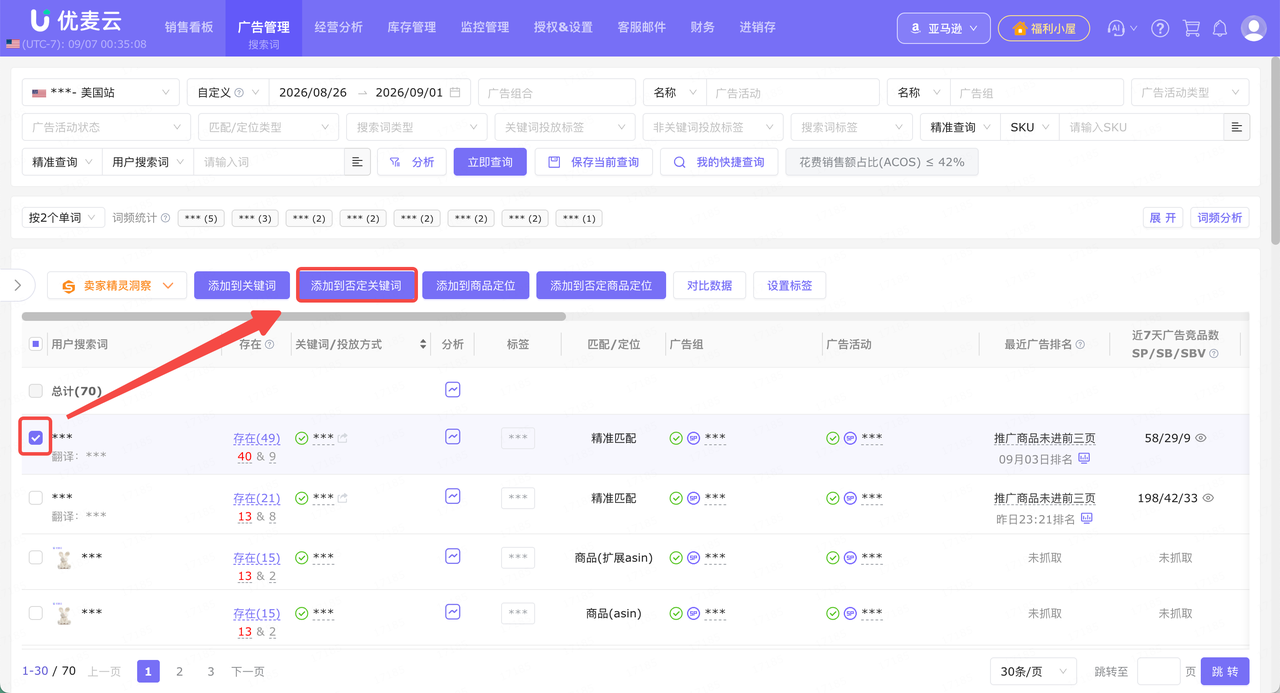Open the AI assistant icon in header
Viewport: 1280px width, 693px height.
tap(1117, 28)
